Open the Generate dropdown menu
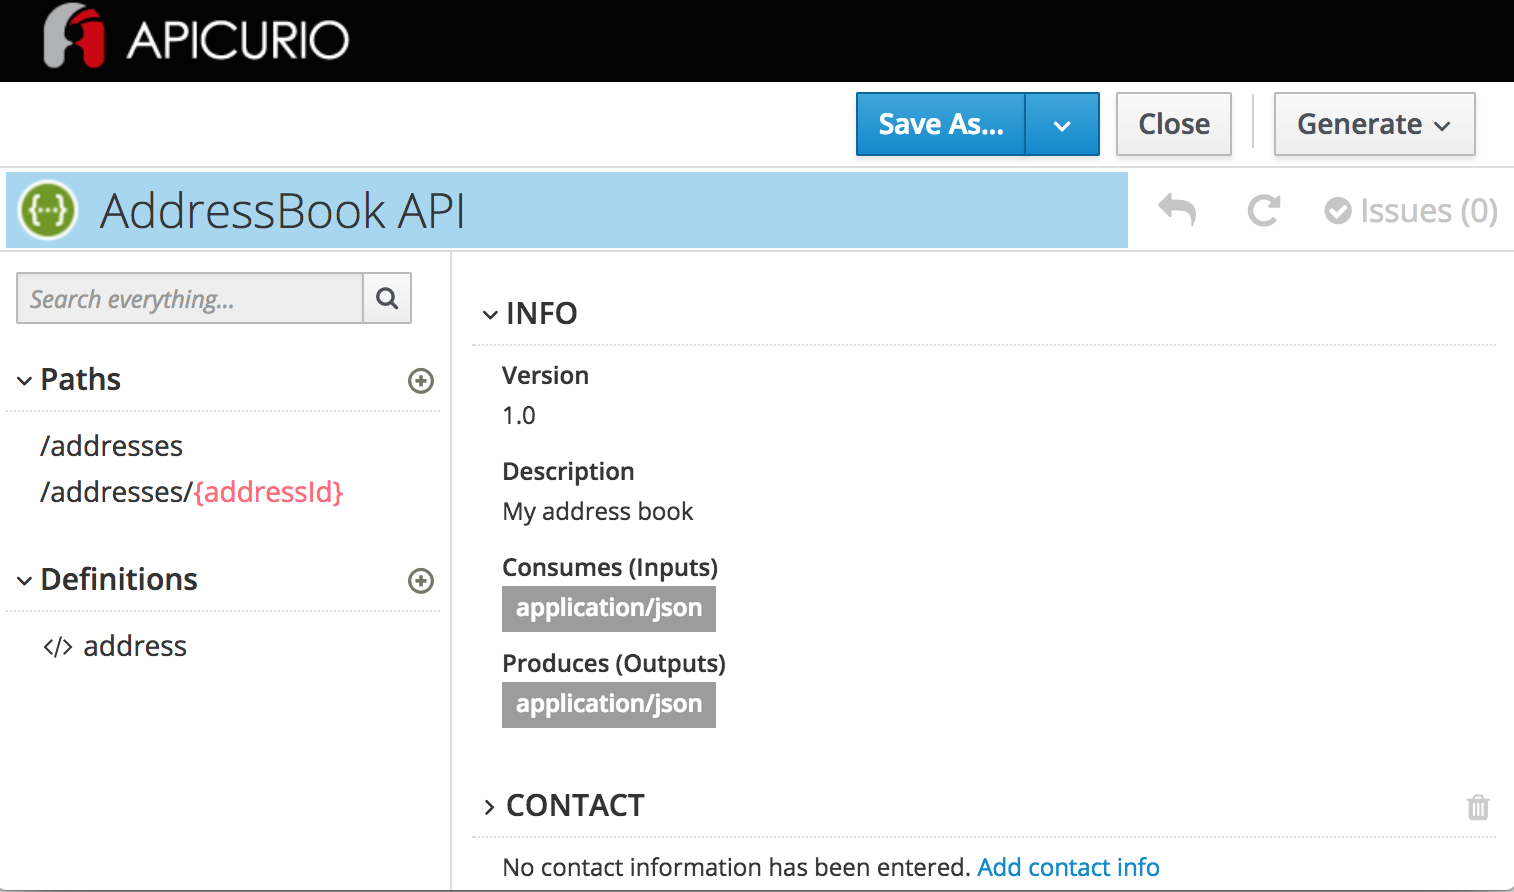This screenshot has height=892, width=1514. 1374,124
